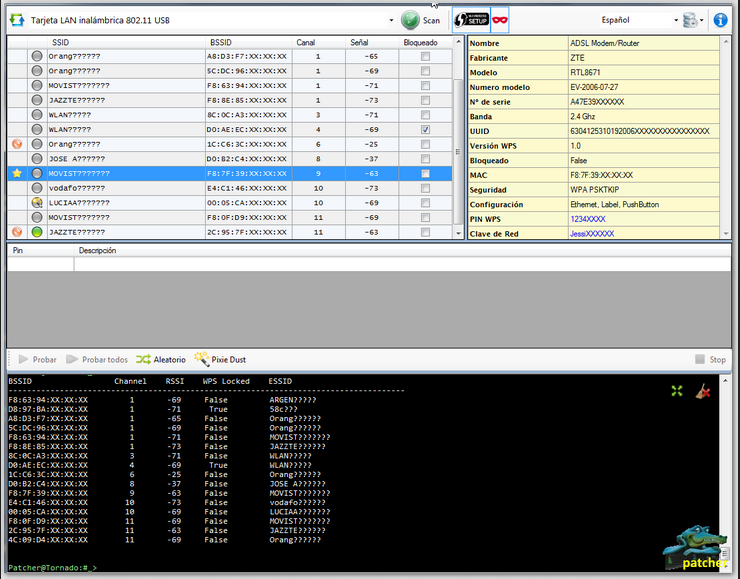Click the Aleatorio button
The height and width of the screenshot is (579, 740).
tap(161, 360)
